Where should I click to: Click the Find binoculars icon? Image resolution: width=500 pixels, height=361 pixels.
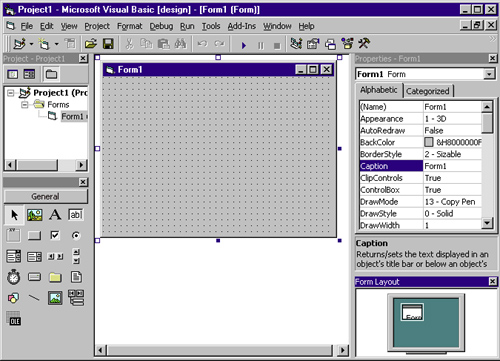(180, 44)
